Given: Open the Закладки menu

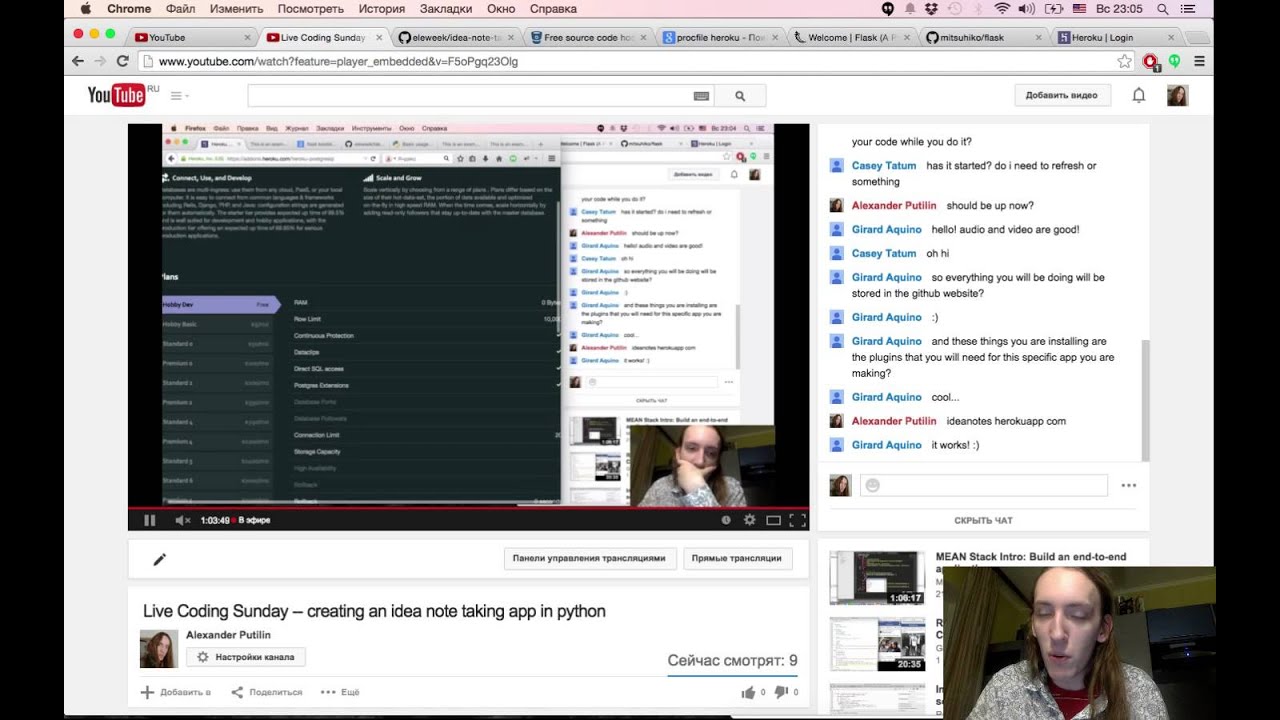Looking at the screenshot, I should tap(446, 9).
